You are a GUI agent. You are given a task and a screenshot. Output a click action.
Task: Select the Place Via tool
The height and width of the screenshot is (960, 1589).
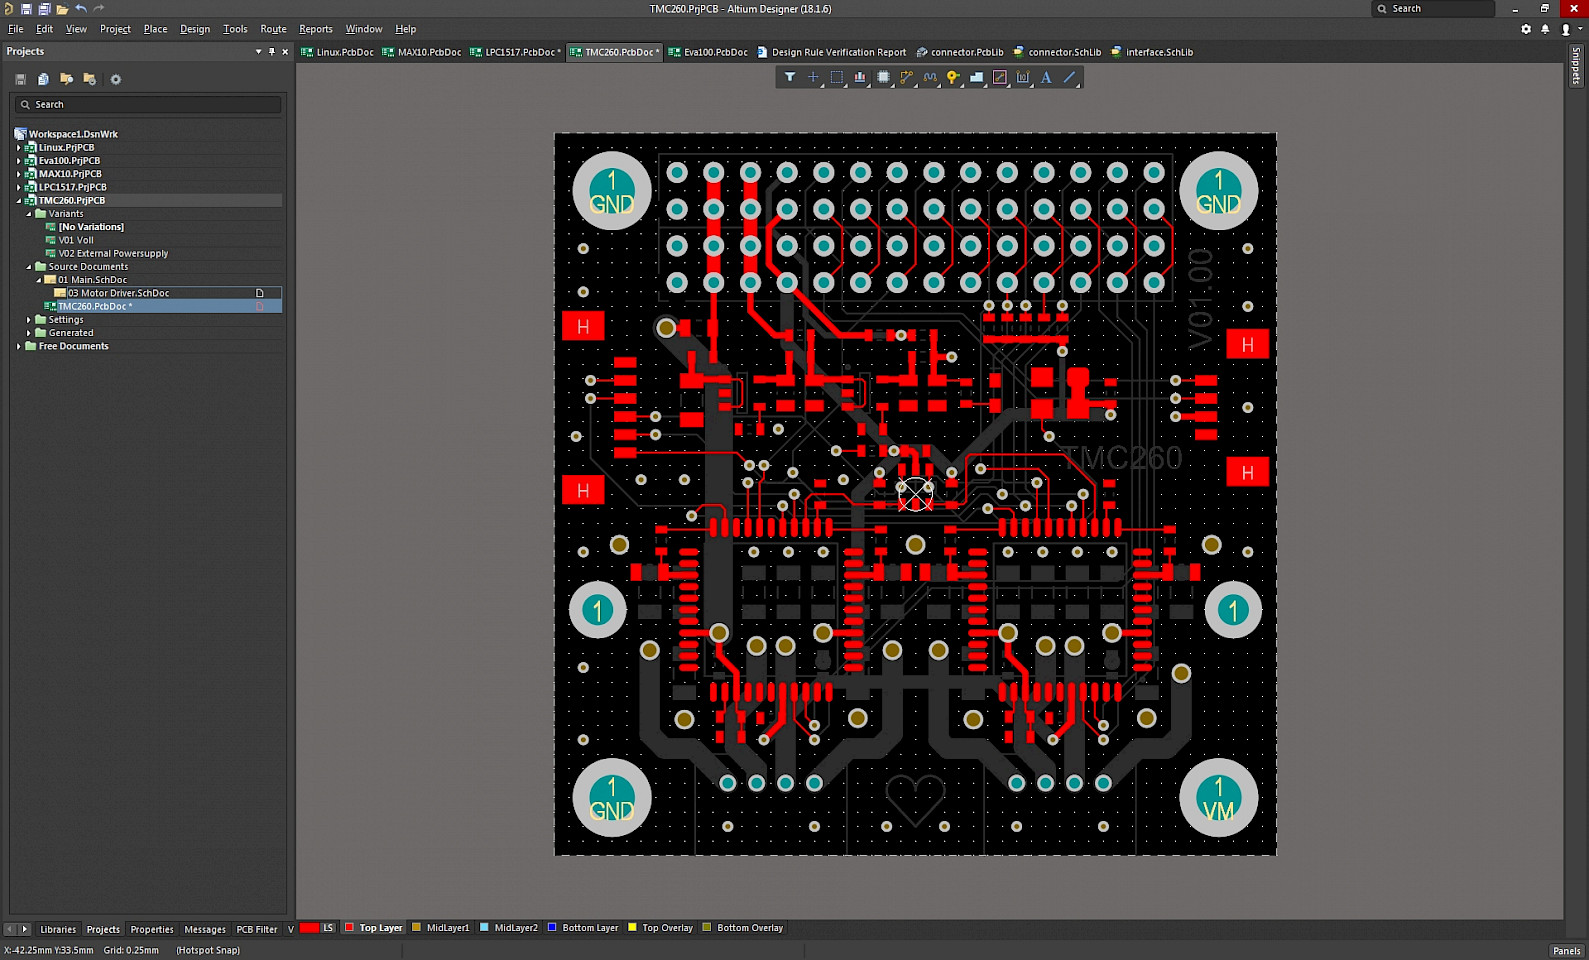(953, 77)
